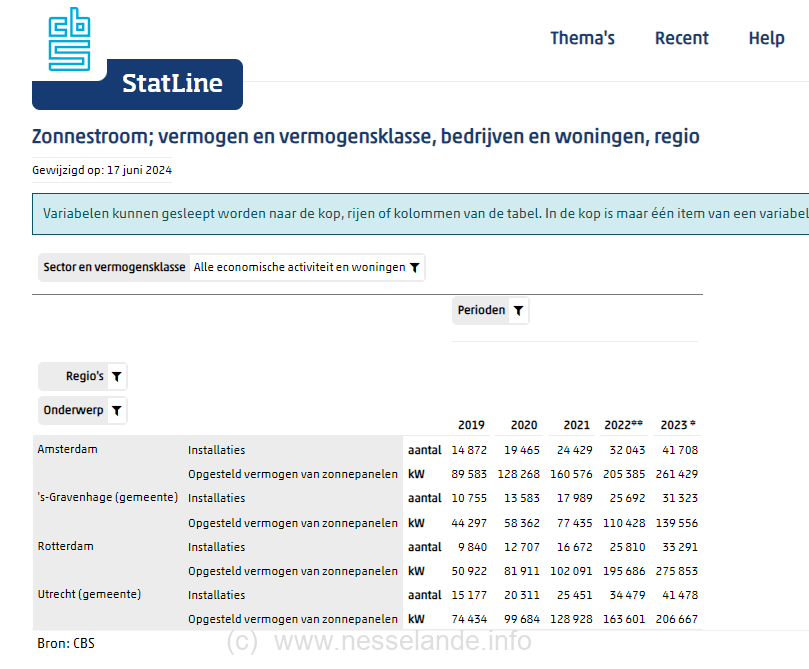
Task: Select the table title heading text
Action: [x=366, y=137]
